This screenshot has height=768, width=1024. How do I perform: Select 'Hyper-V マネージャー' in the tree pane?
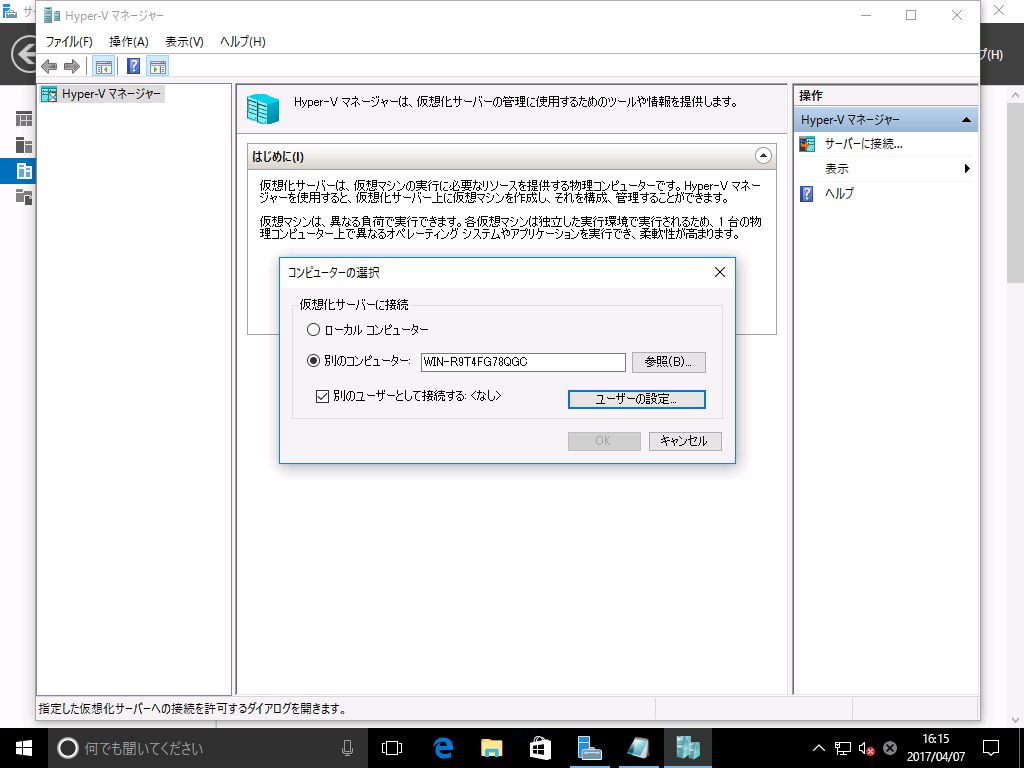pos(110,94)
